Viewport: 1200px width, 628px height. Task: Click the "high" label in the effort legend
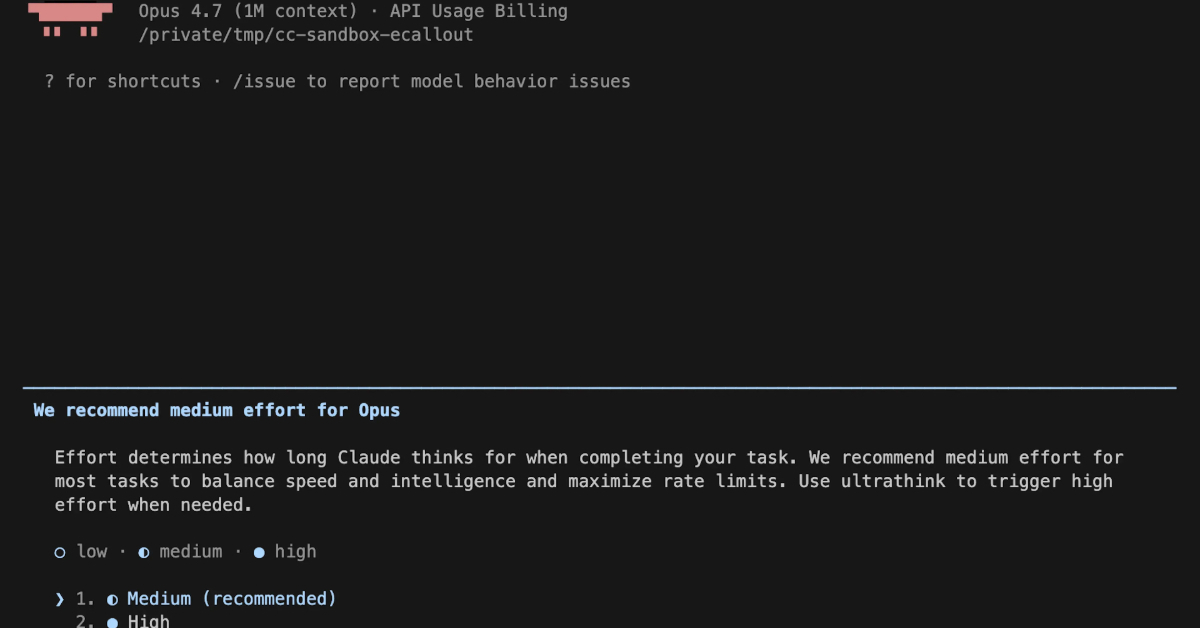[295, 552]
